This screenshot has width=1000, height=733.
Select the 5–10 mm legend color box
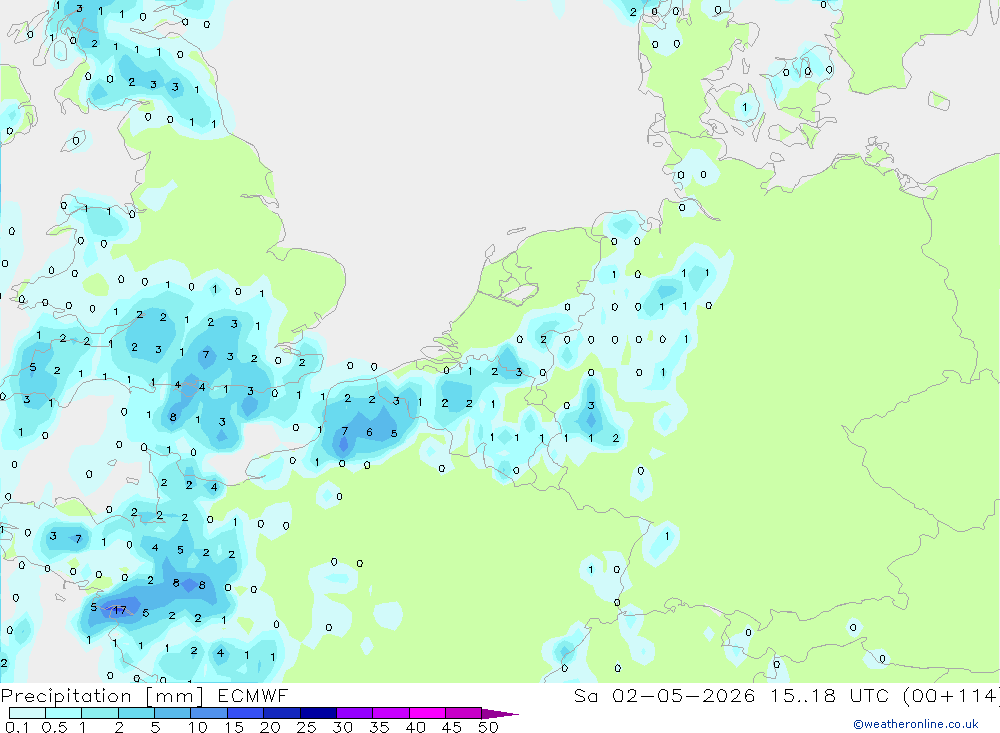(172, 713)
